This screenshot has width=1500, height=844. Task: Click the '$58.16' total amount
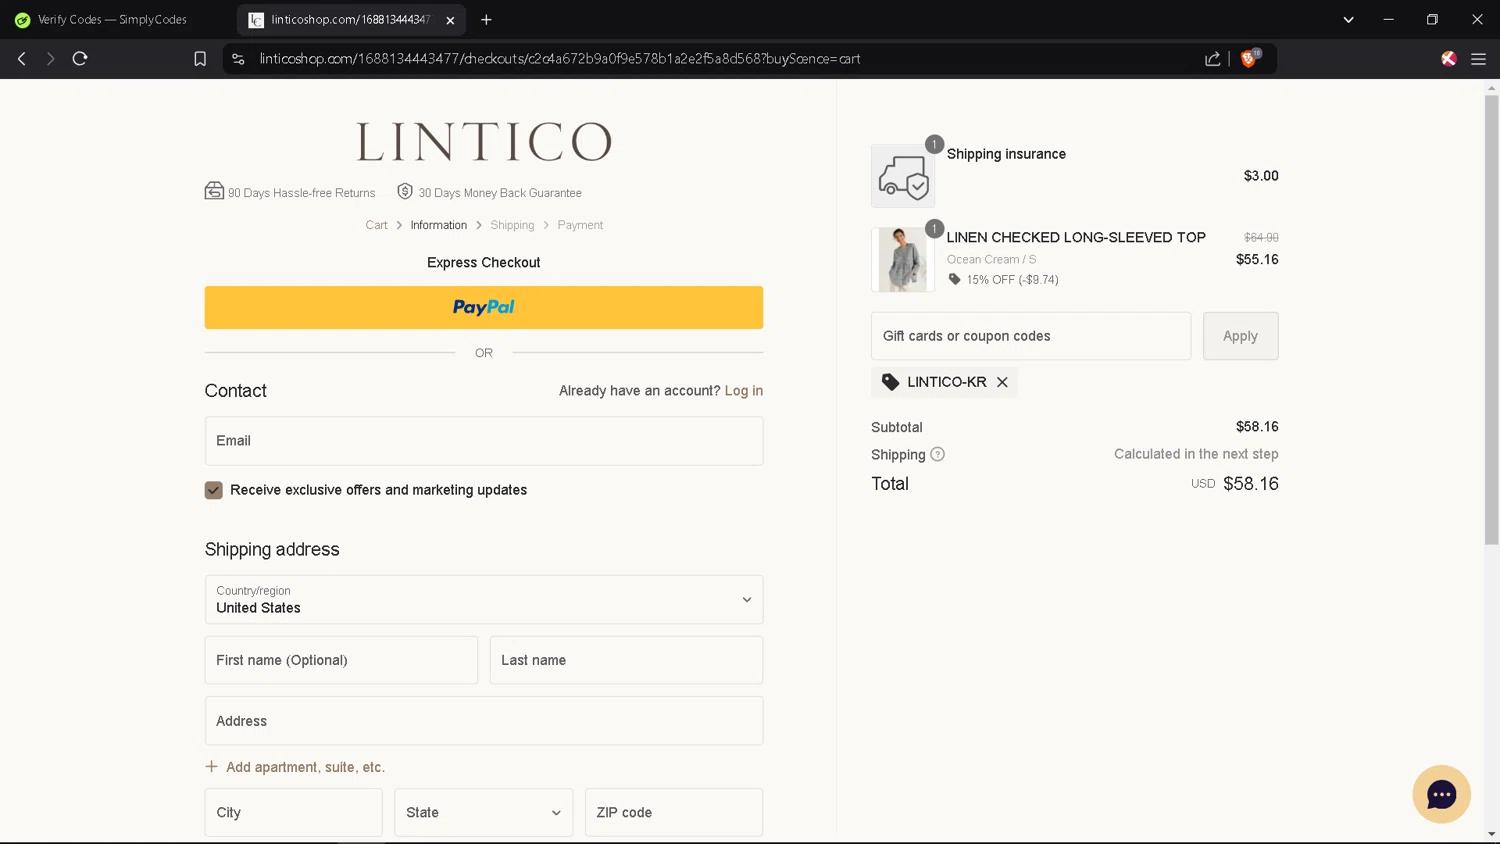1251,484
